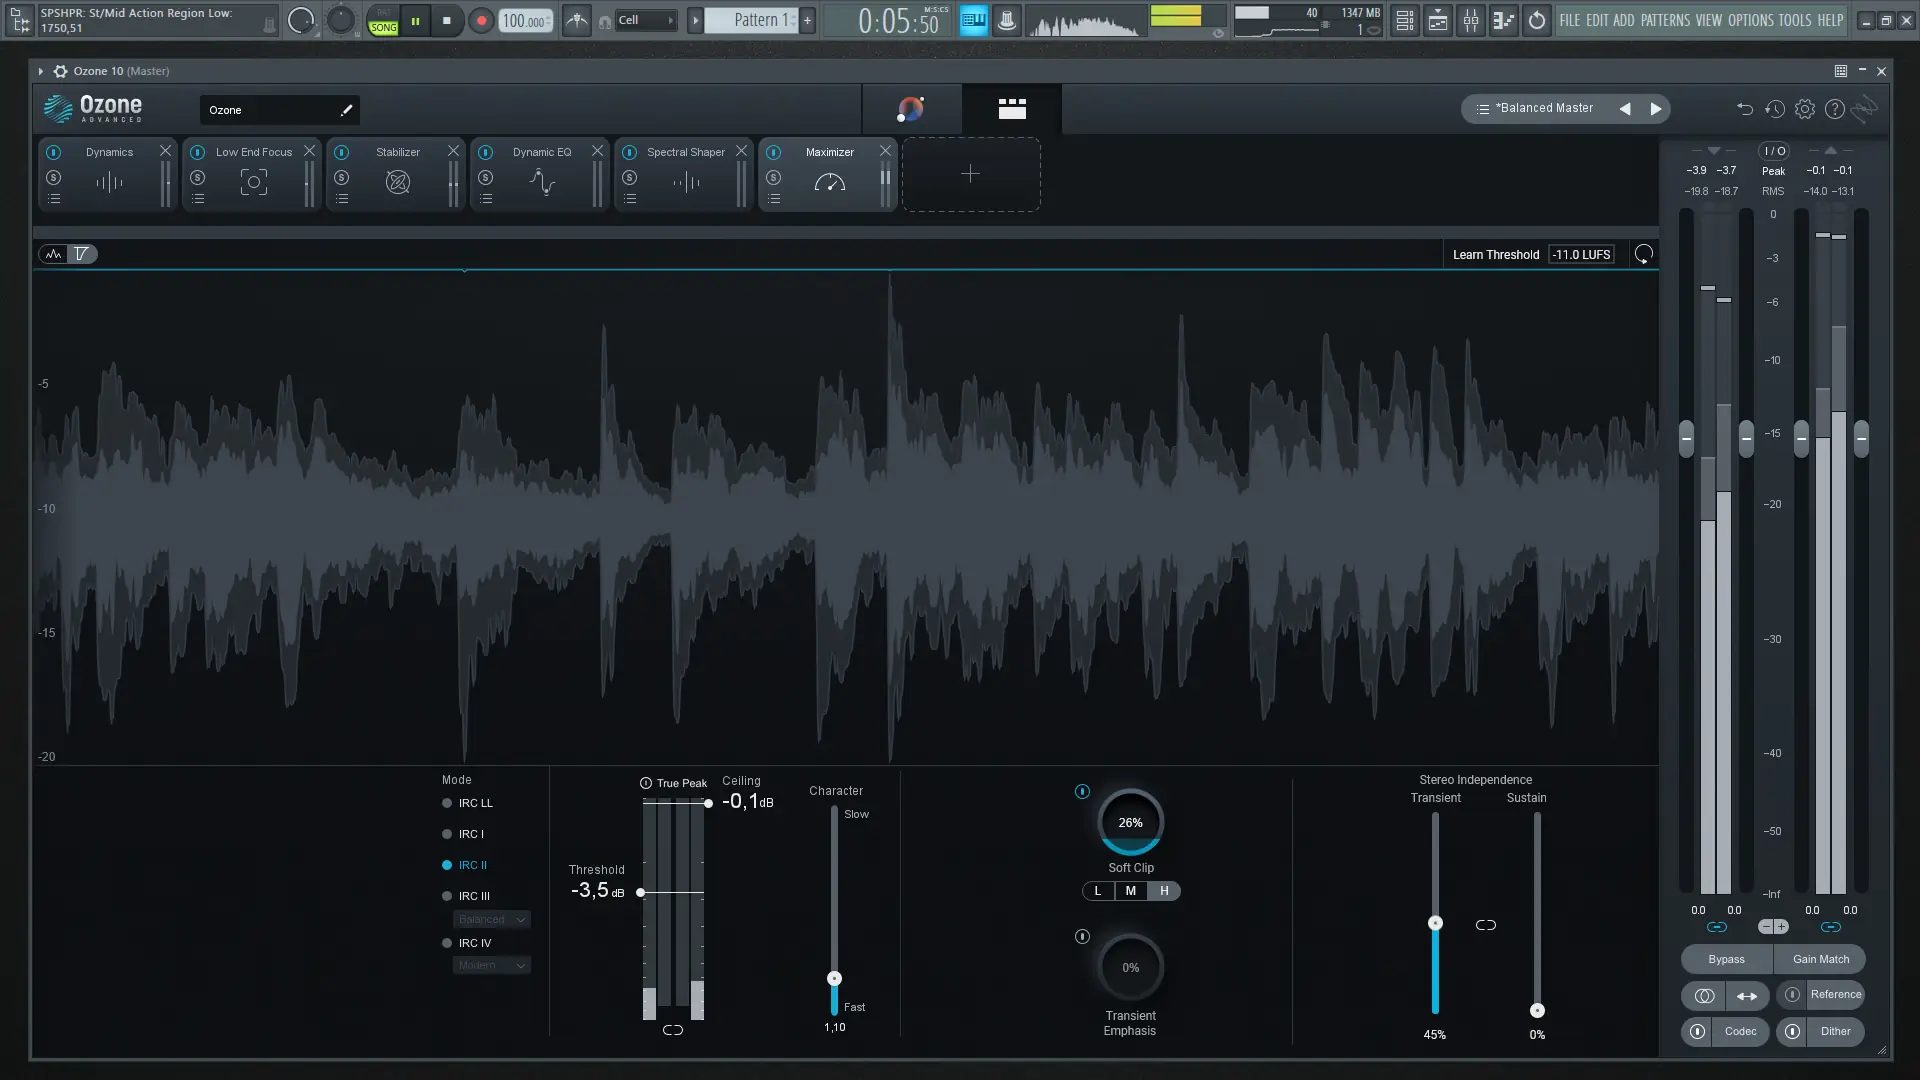This screenshot has height=1080, width=1920.
Task: Open the Modern dropdown under IRC IV
Action: [491, 965]
